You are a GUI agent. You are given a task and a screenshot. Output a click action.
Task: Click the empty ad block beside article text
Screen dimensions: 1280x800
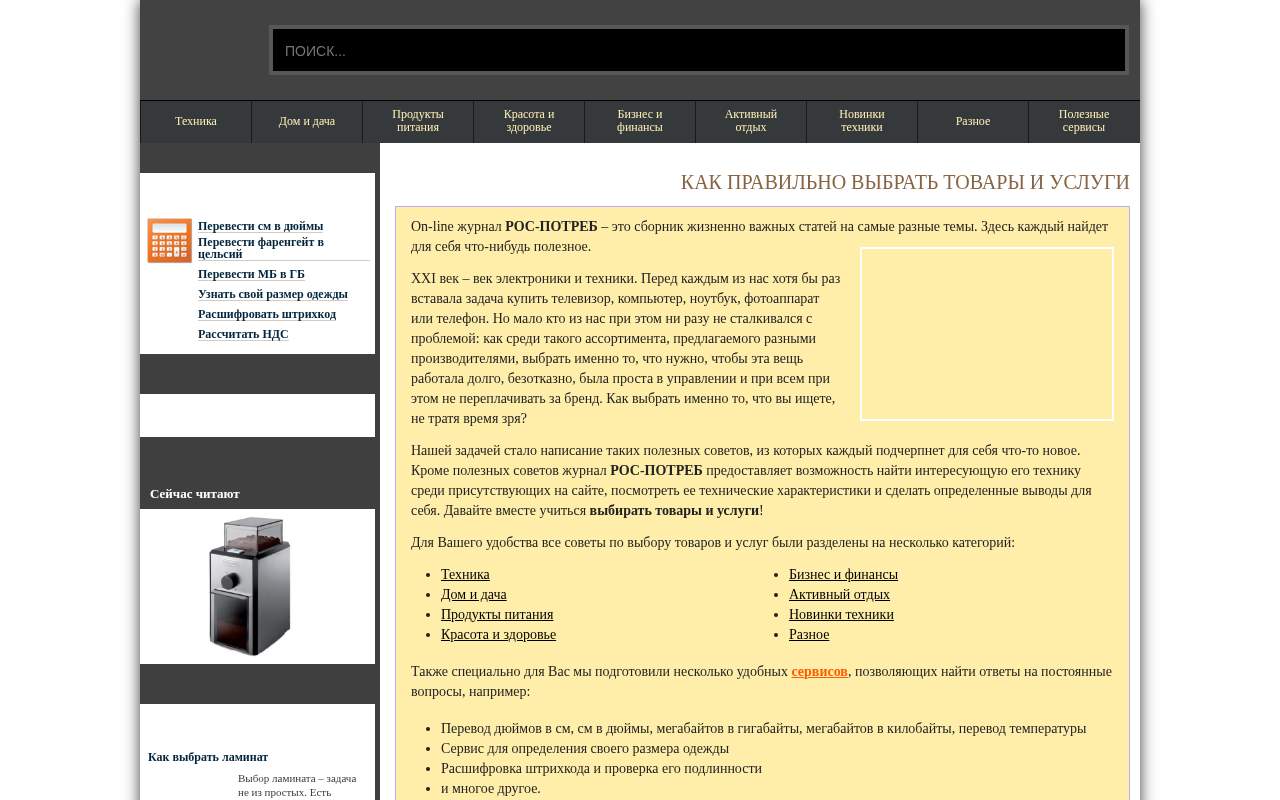coord(987,334)
